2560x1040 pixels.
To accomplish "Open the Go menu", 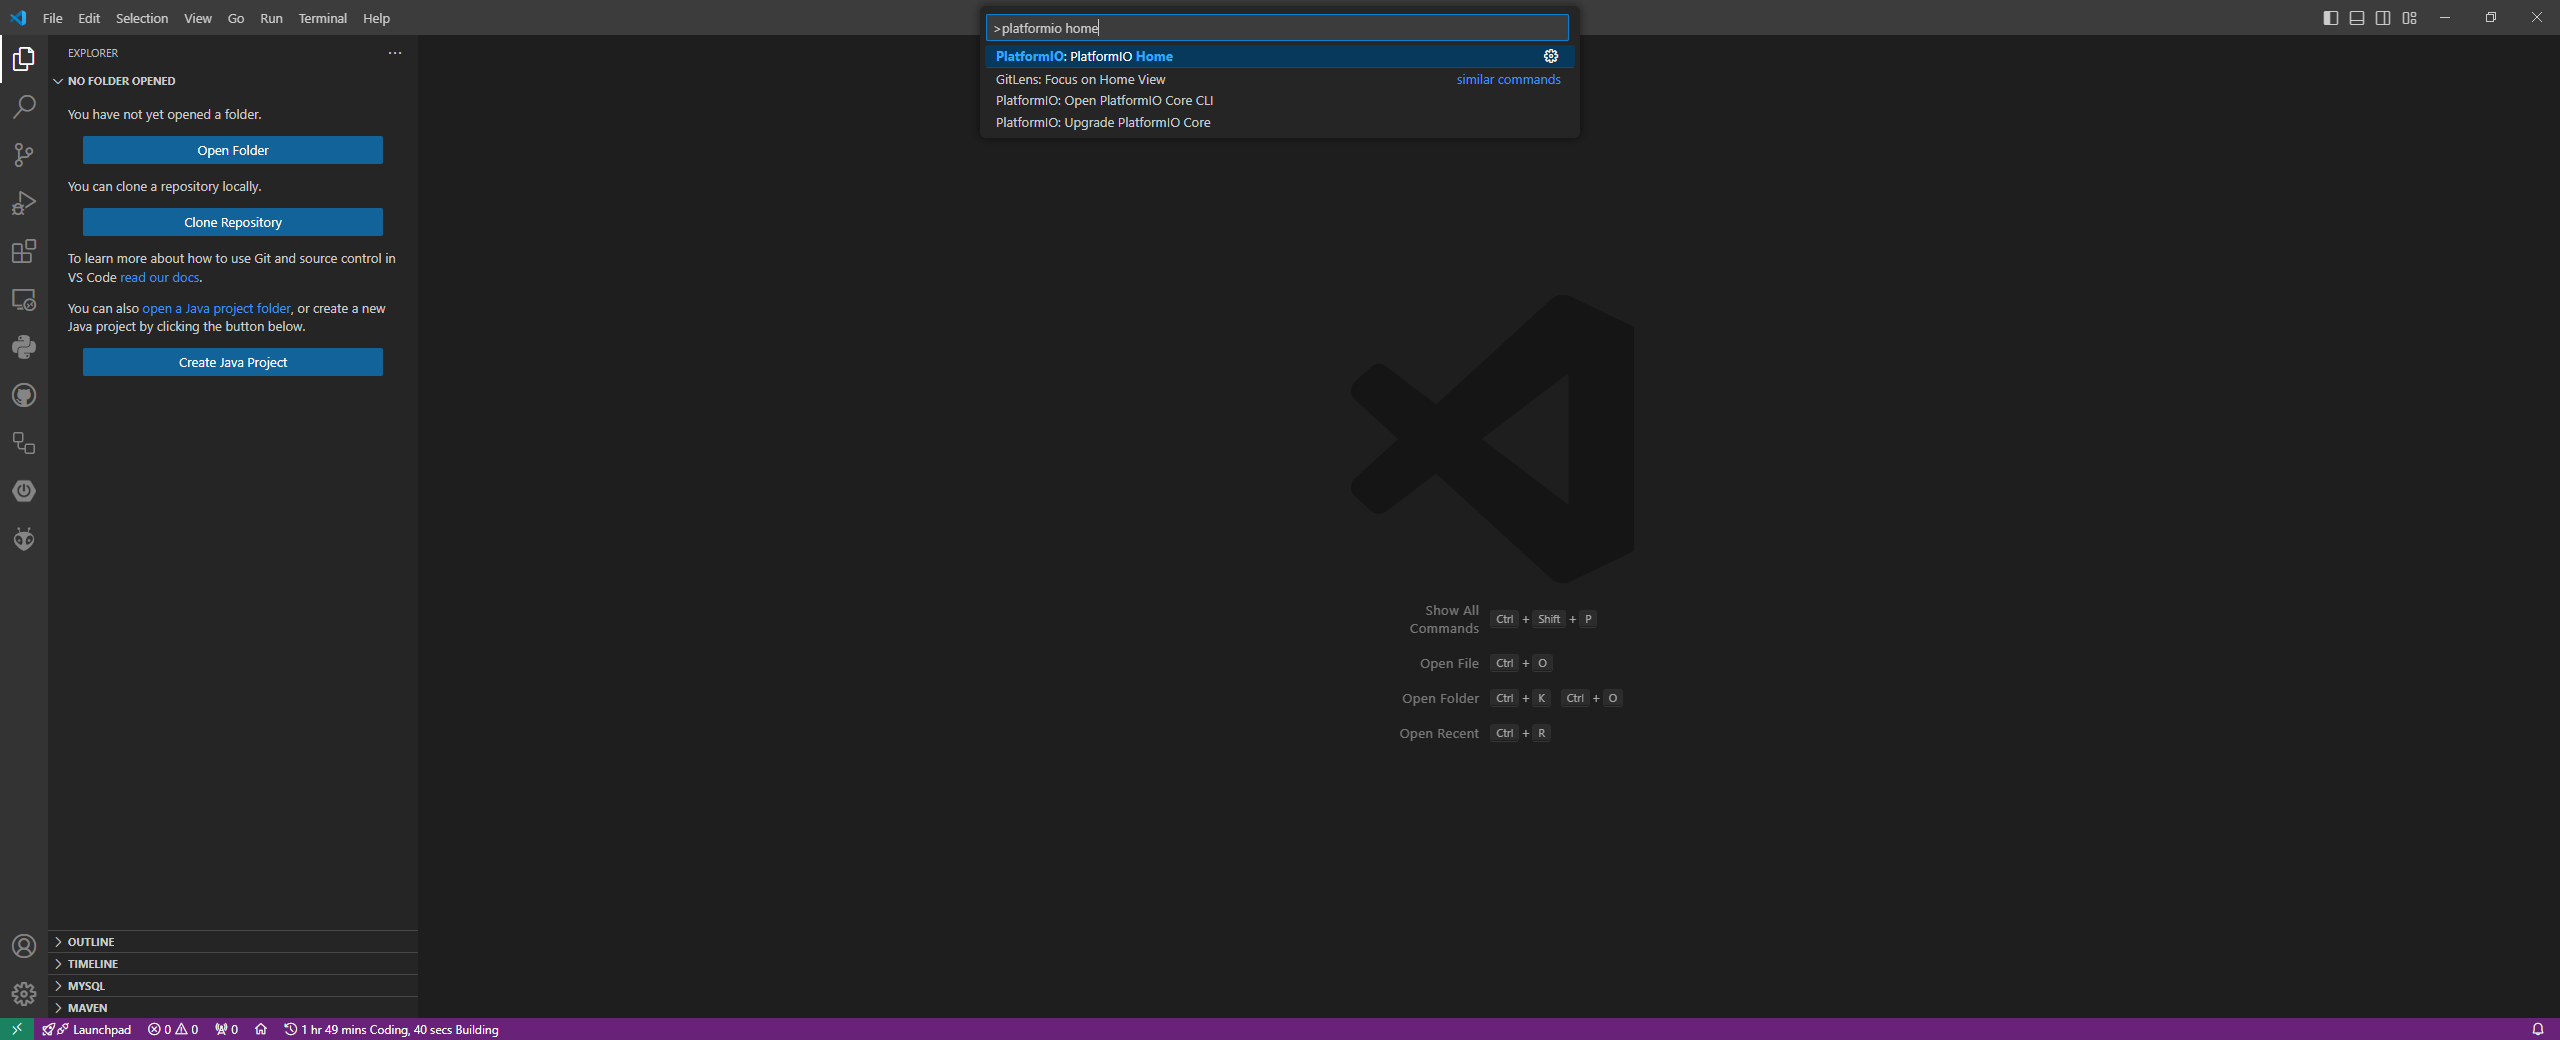I will (x=236, y=18).
